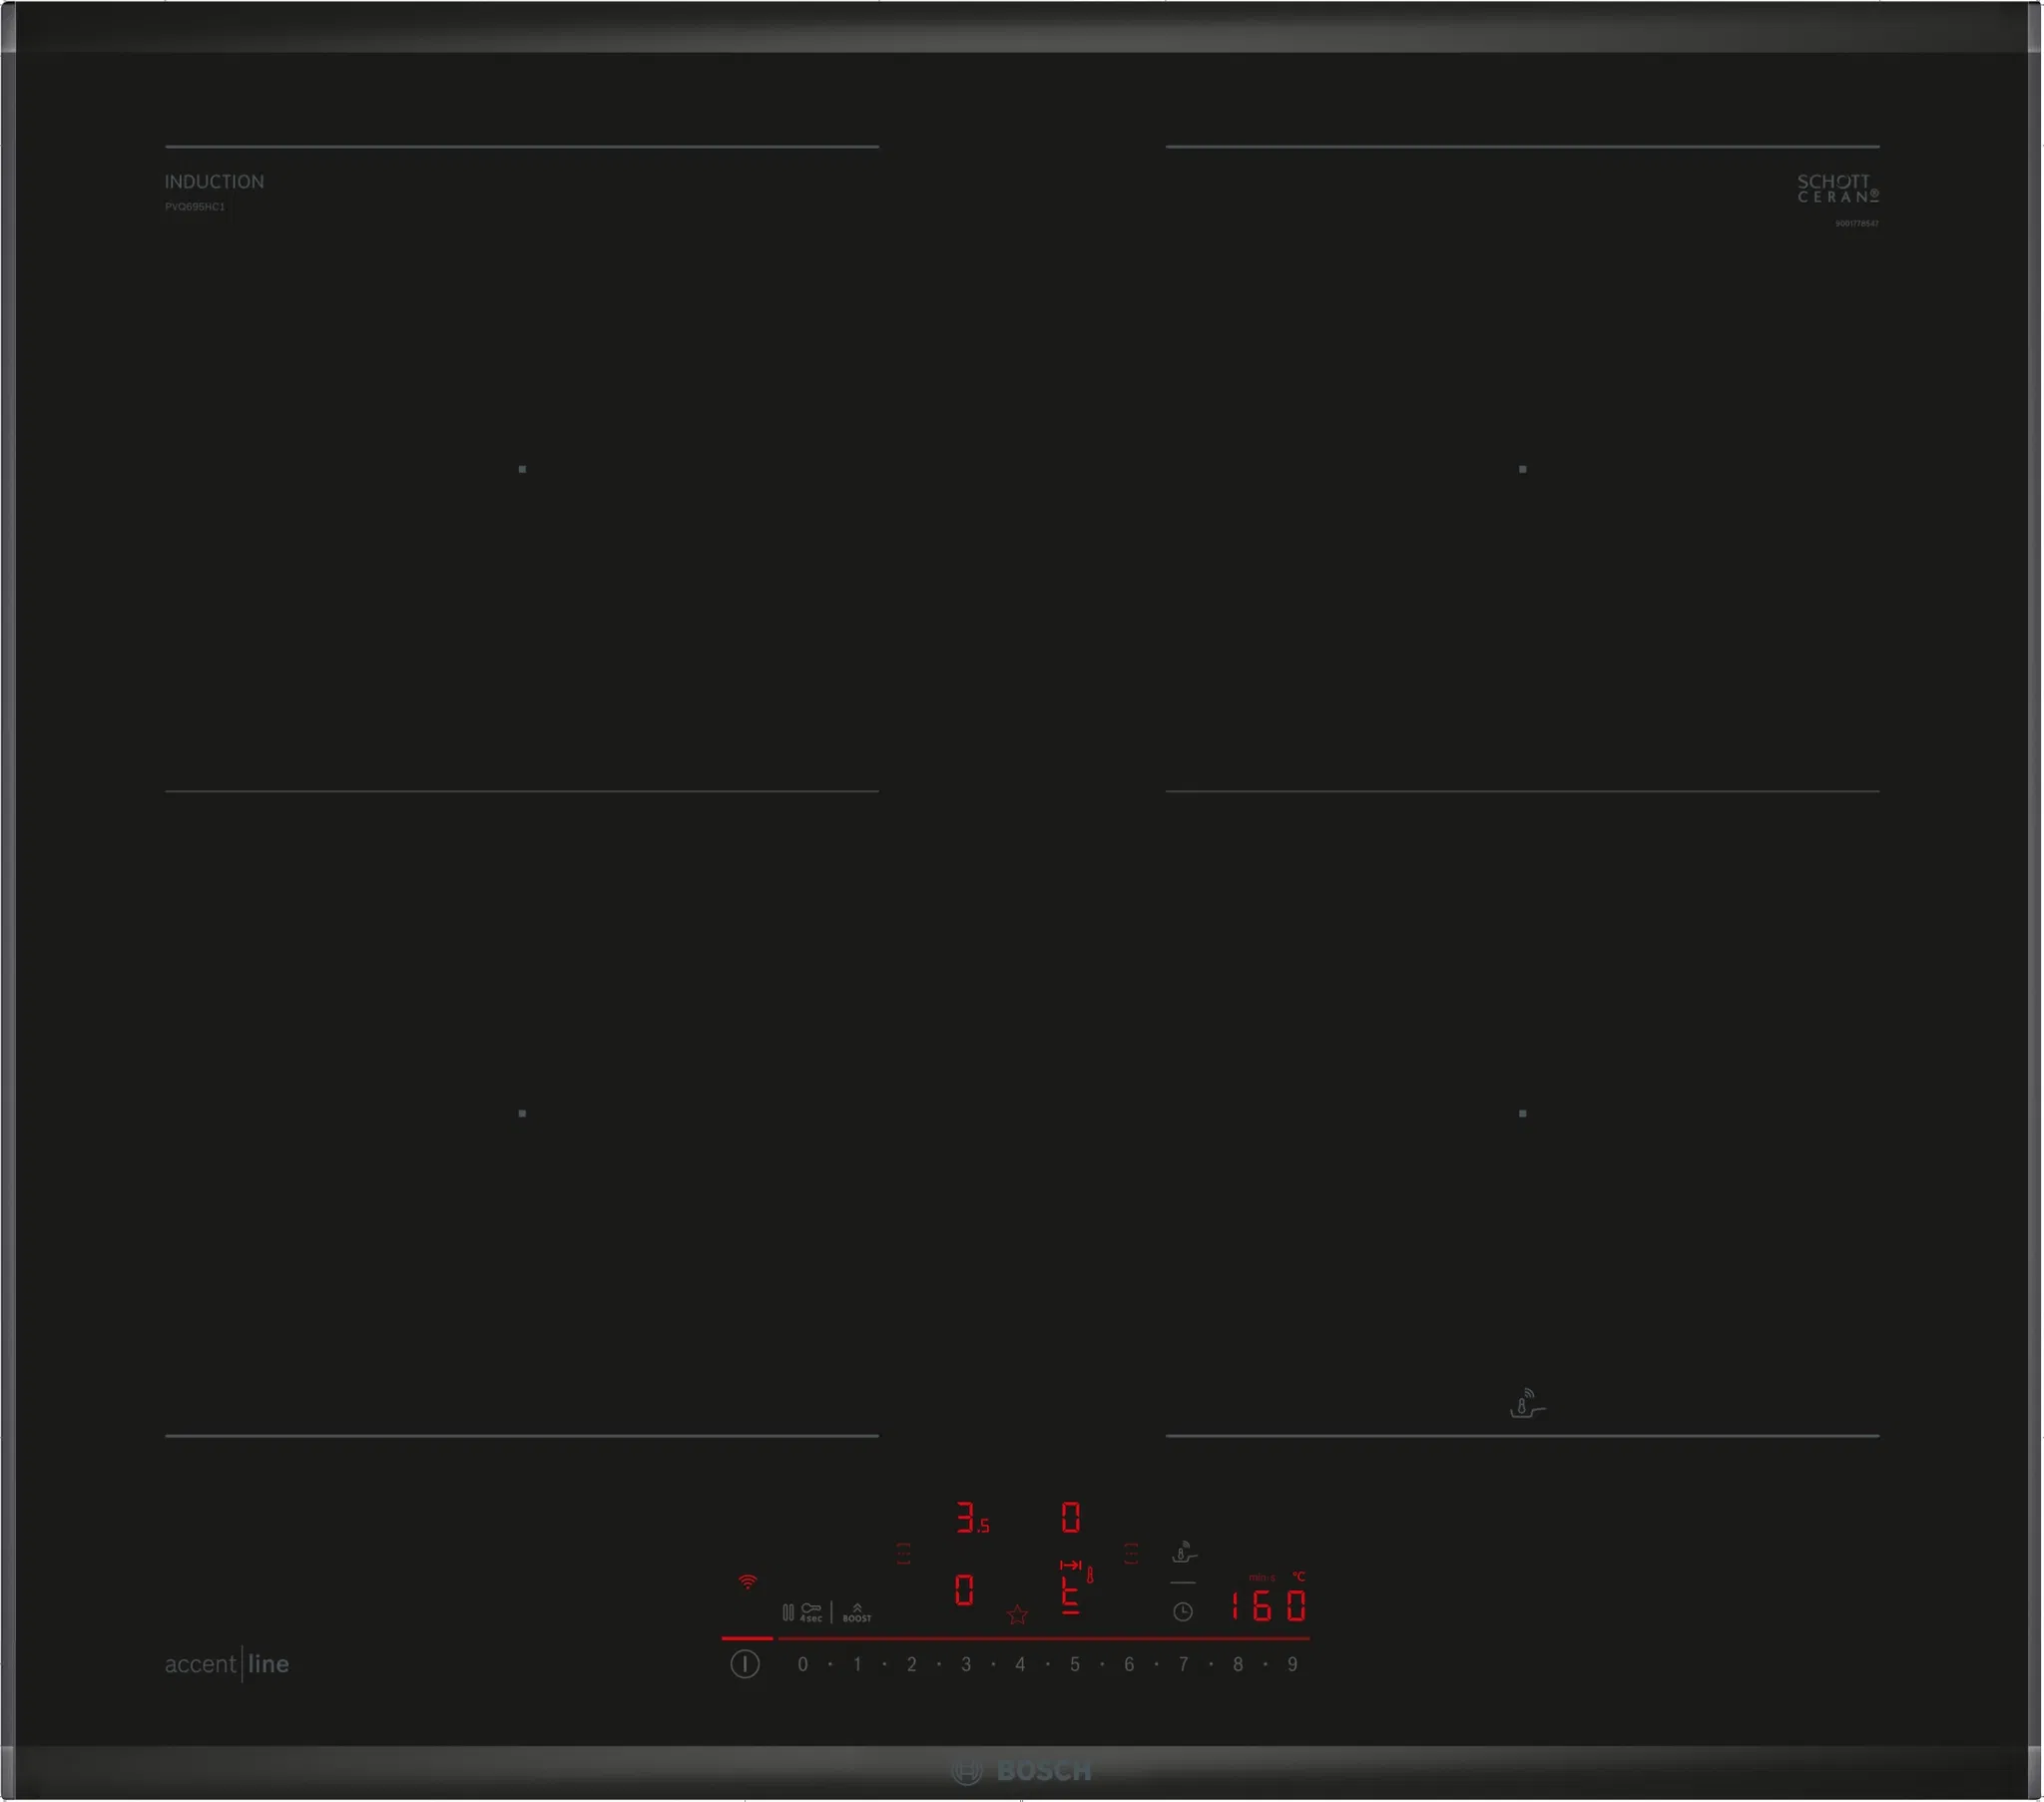The width and height of the screenshot is (2044, 1802).
Task: Touch the 4sec key childlock icon
Action: coord(810,1612)
